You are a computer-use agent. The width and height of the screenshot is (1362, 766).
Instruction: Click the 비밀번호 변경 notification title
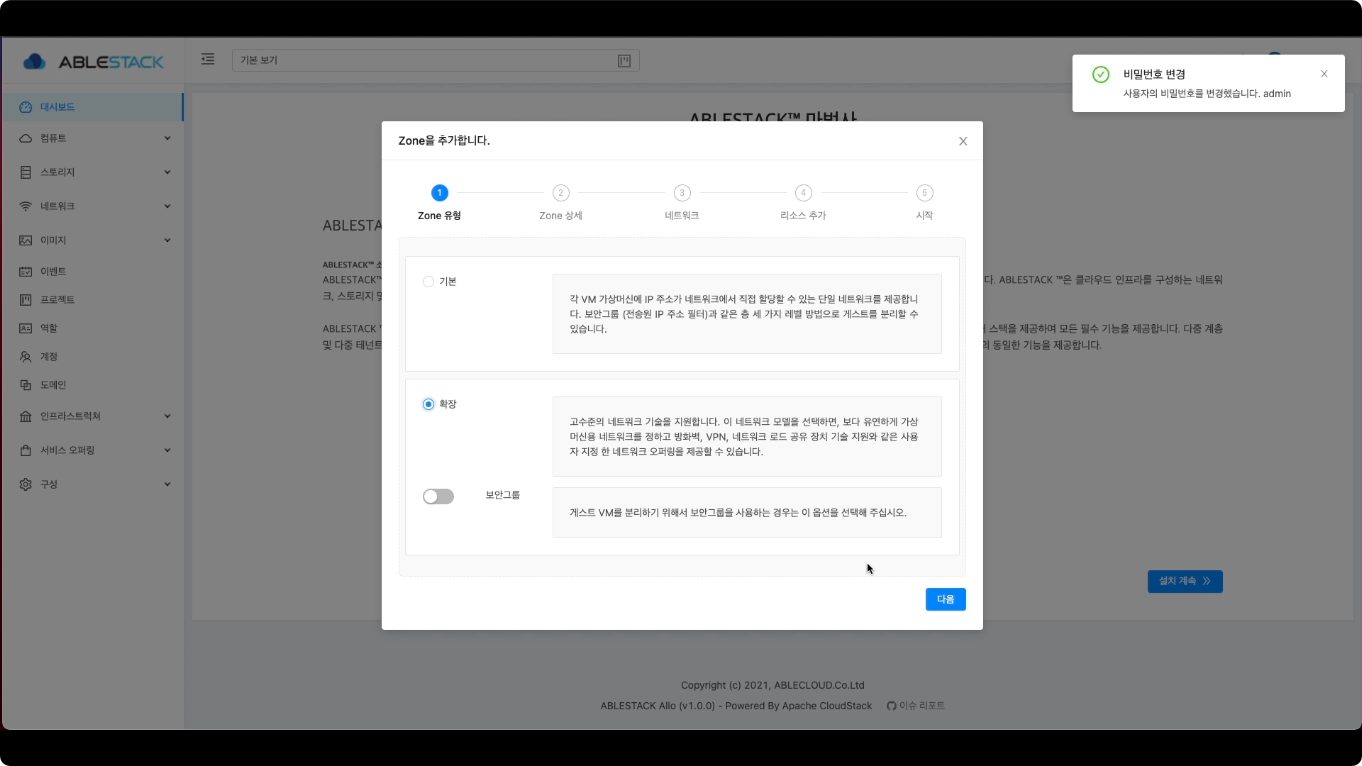pos(1154,74)
